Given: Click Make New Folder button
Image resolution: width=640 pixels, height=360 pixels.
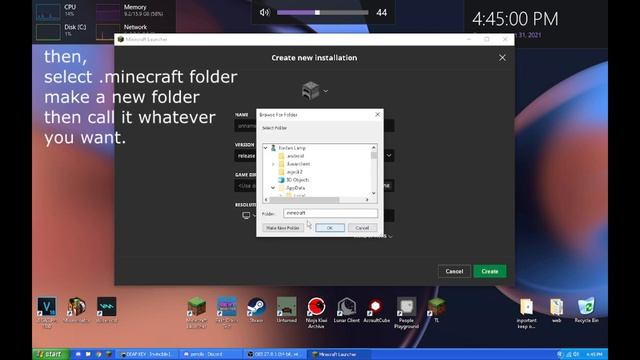Looking at the screenshot, I should 283,228.
